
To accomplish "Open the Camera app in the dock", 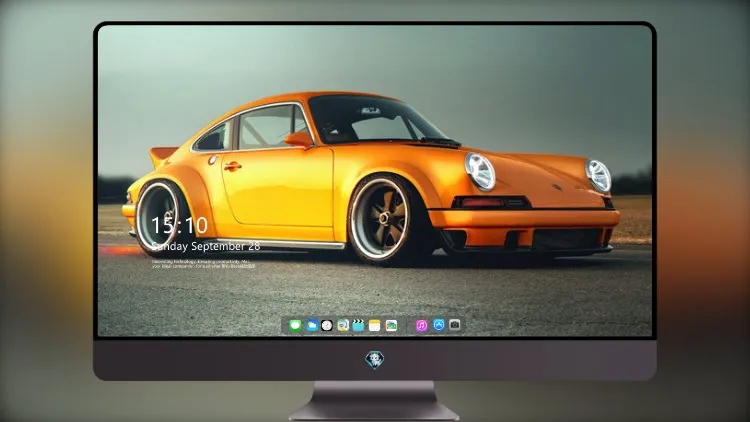I will tap(455, 325).
